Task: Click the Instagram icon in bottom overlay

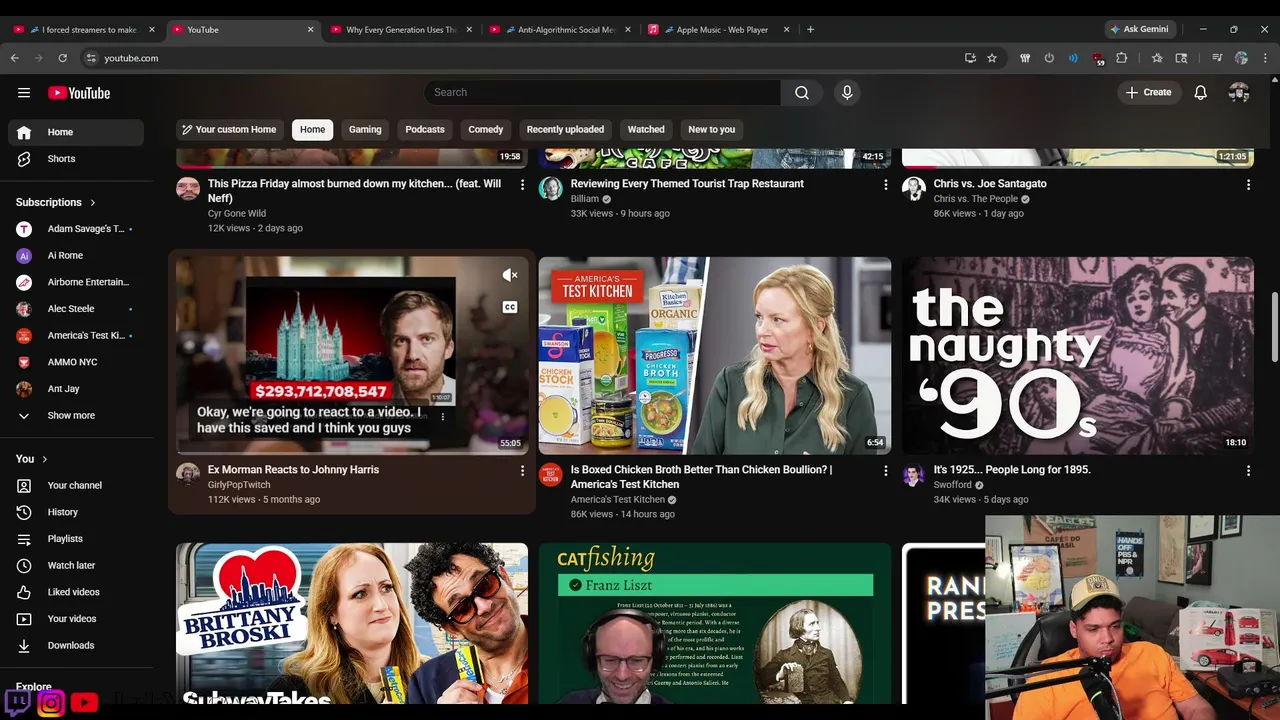Action: coord(51,703)
